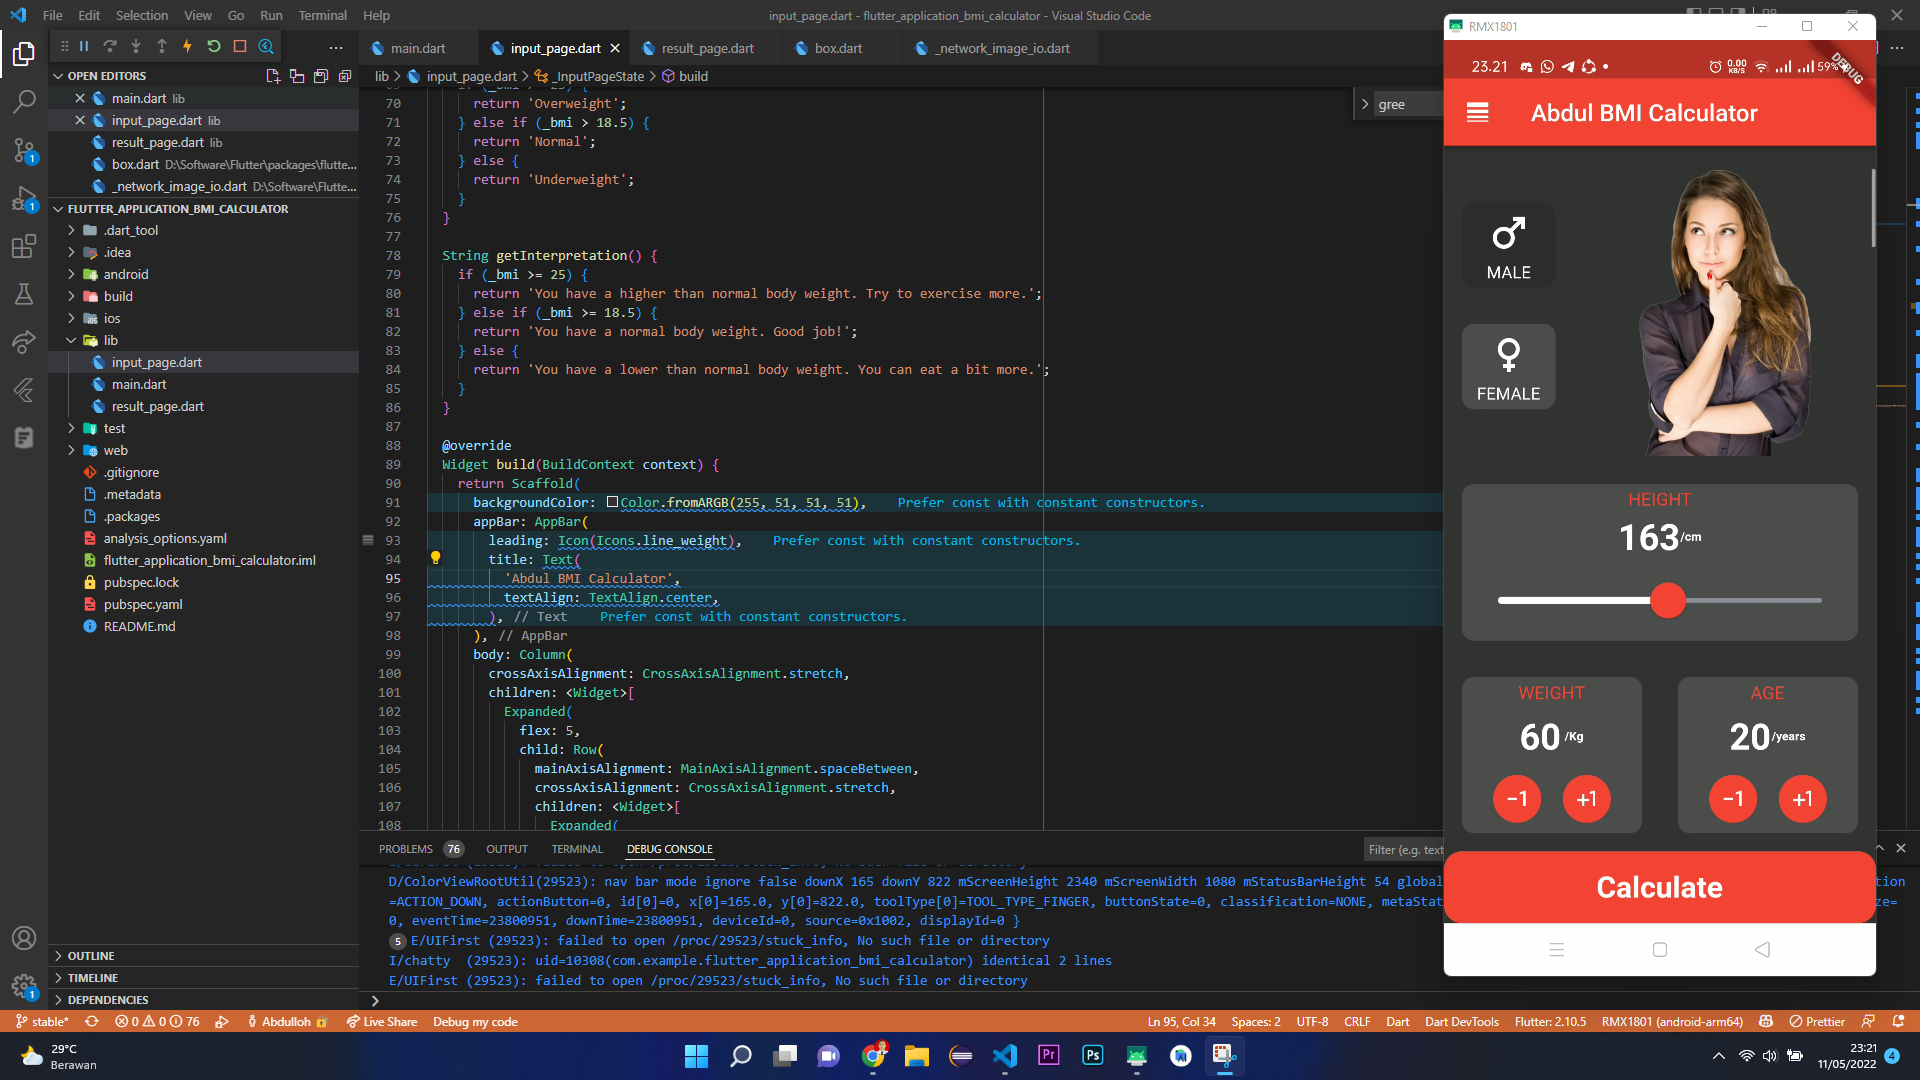Stop debugging with the red square
This screenshot has width=1920, height=1080.
(240, 46)
